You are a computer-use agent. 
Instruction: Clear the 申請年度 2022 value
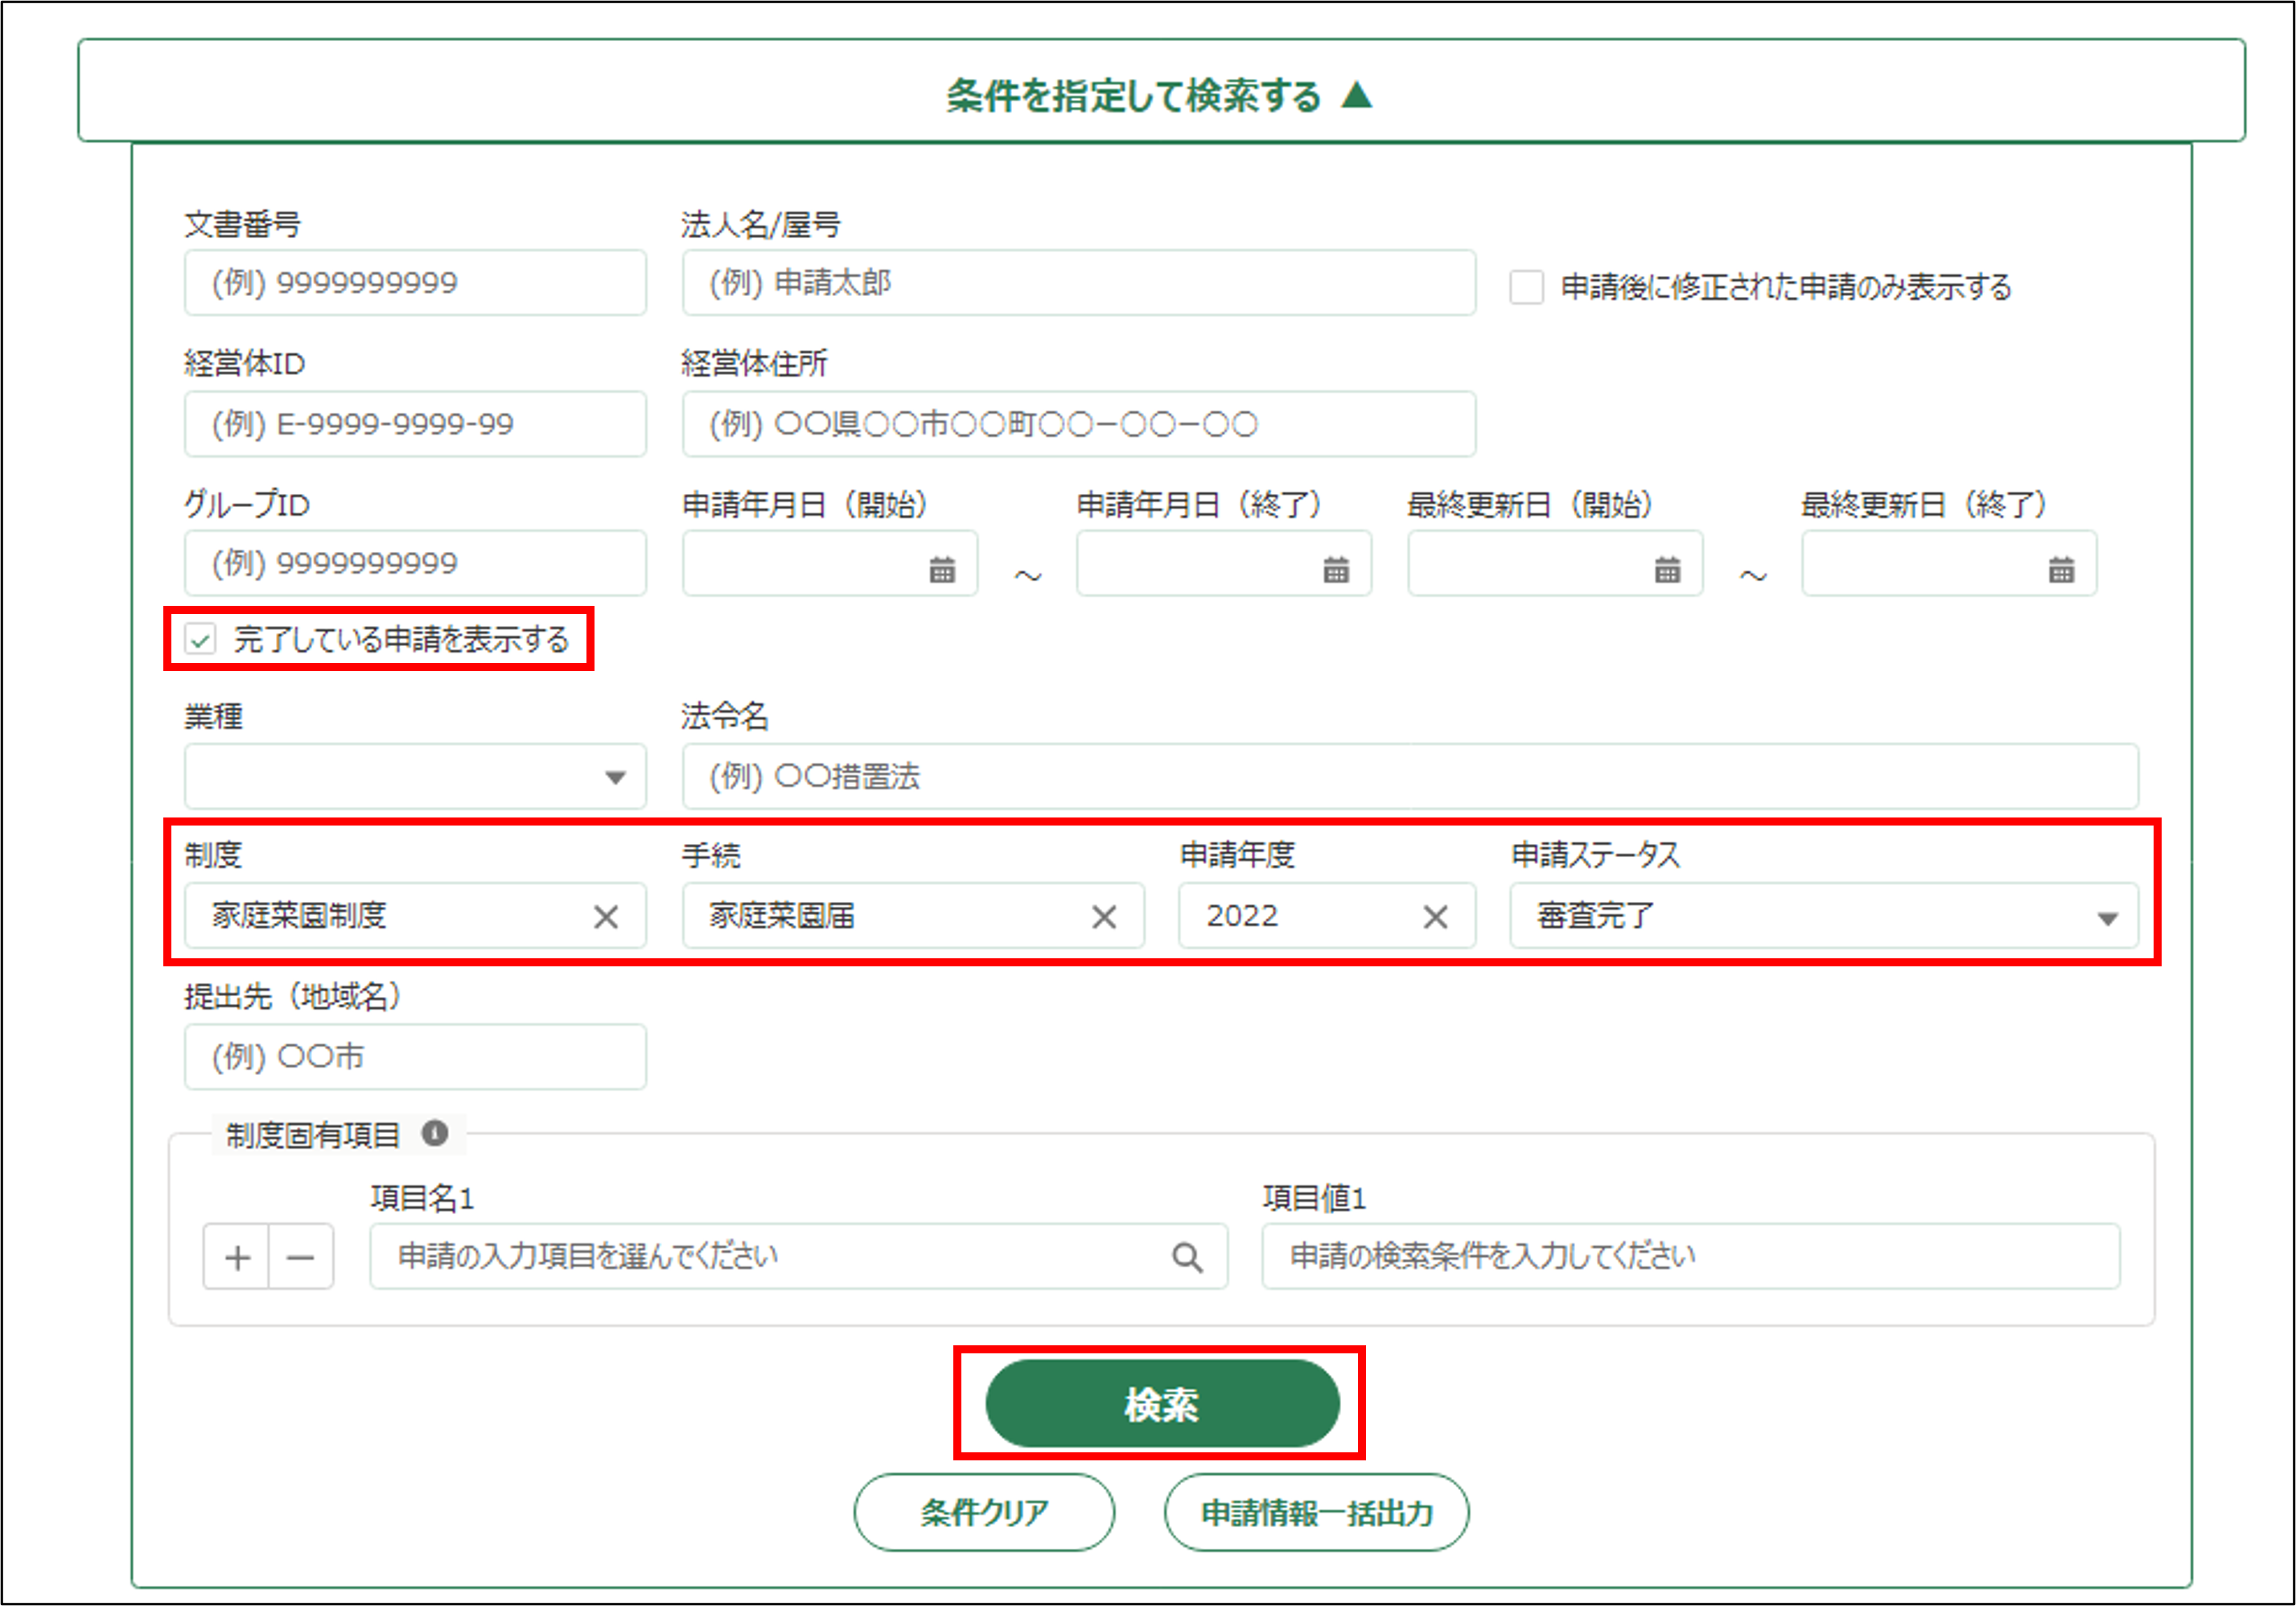tap(1434, 916)
